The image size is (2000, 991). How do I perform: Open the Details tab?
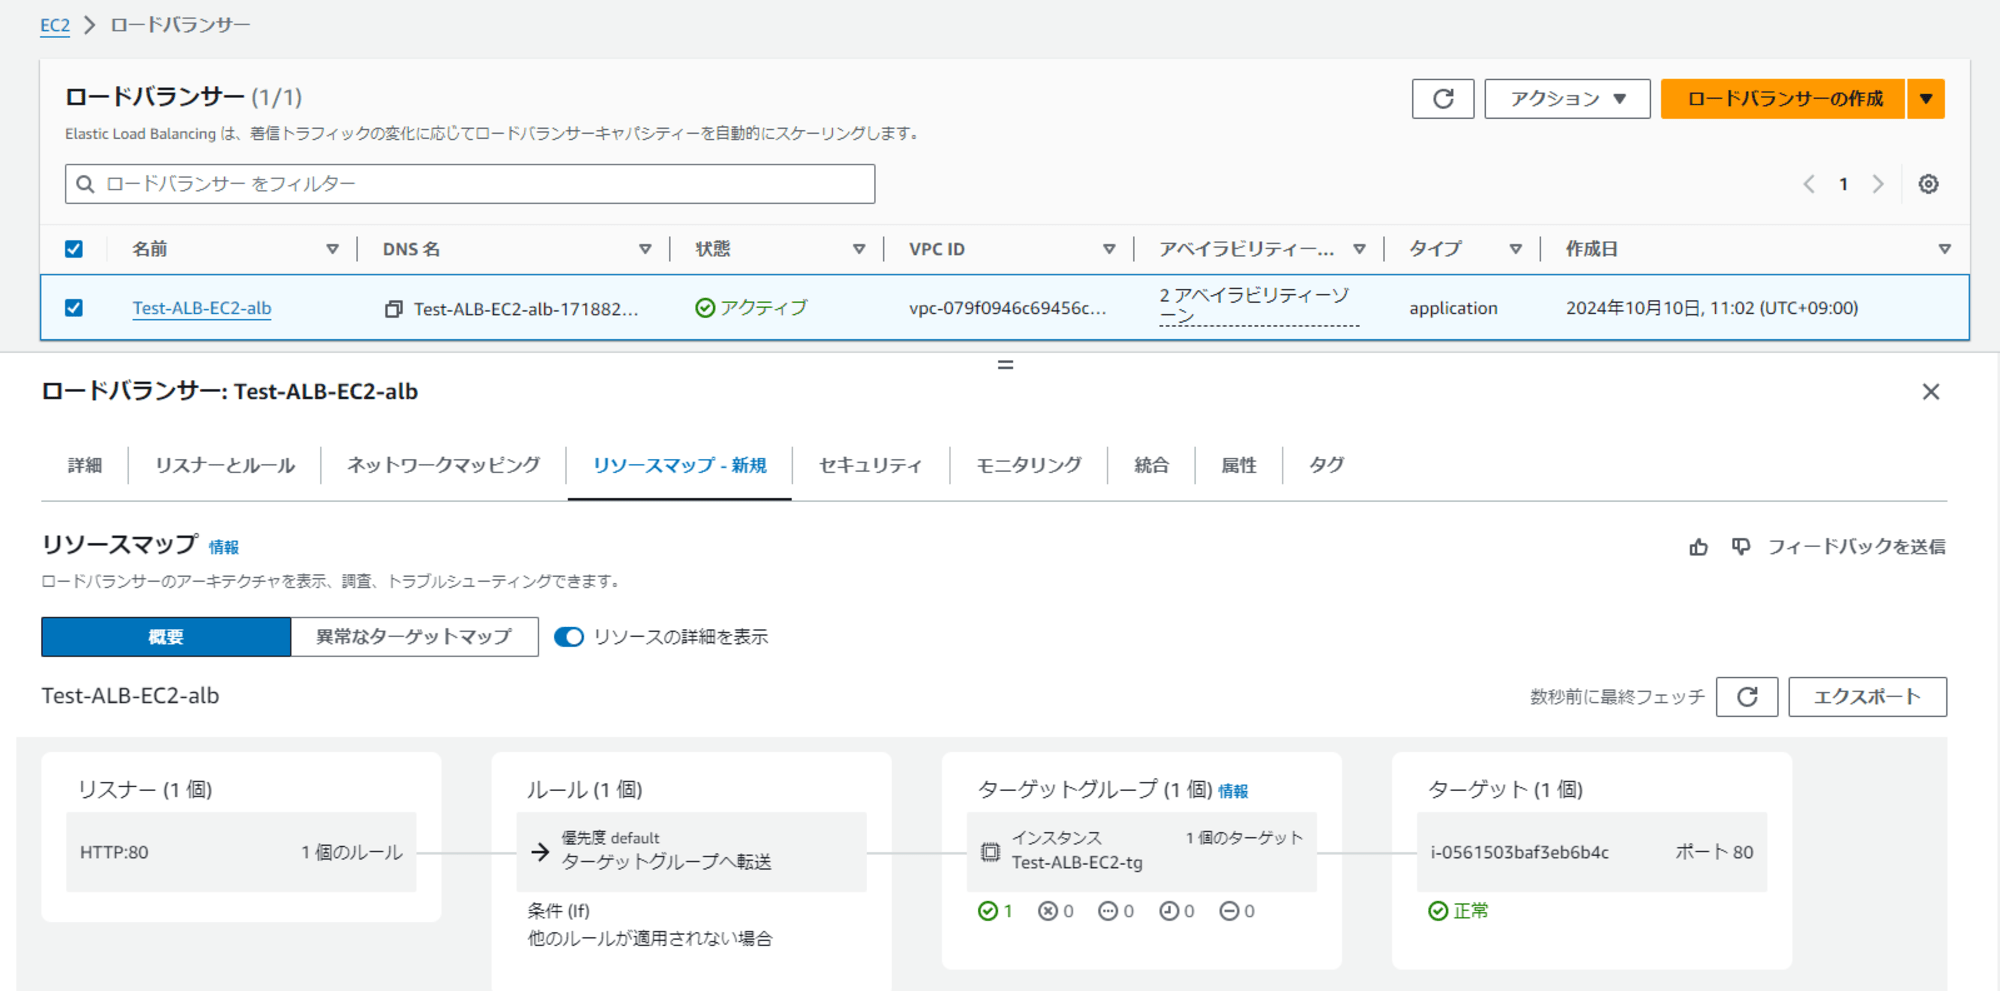(x=85, y=465)
